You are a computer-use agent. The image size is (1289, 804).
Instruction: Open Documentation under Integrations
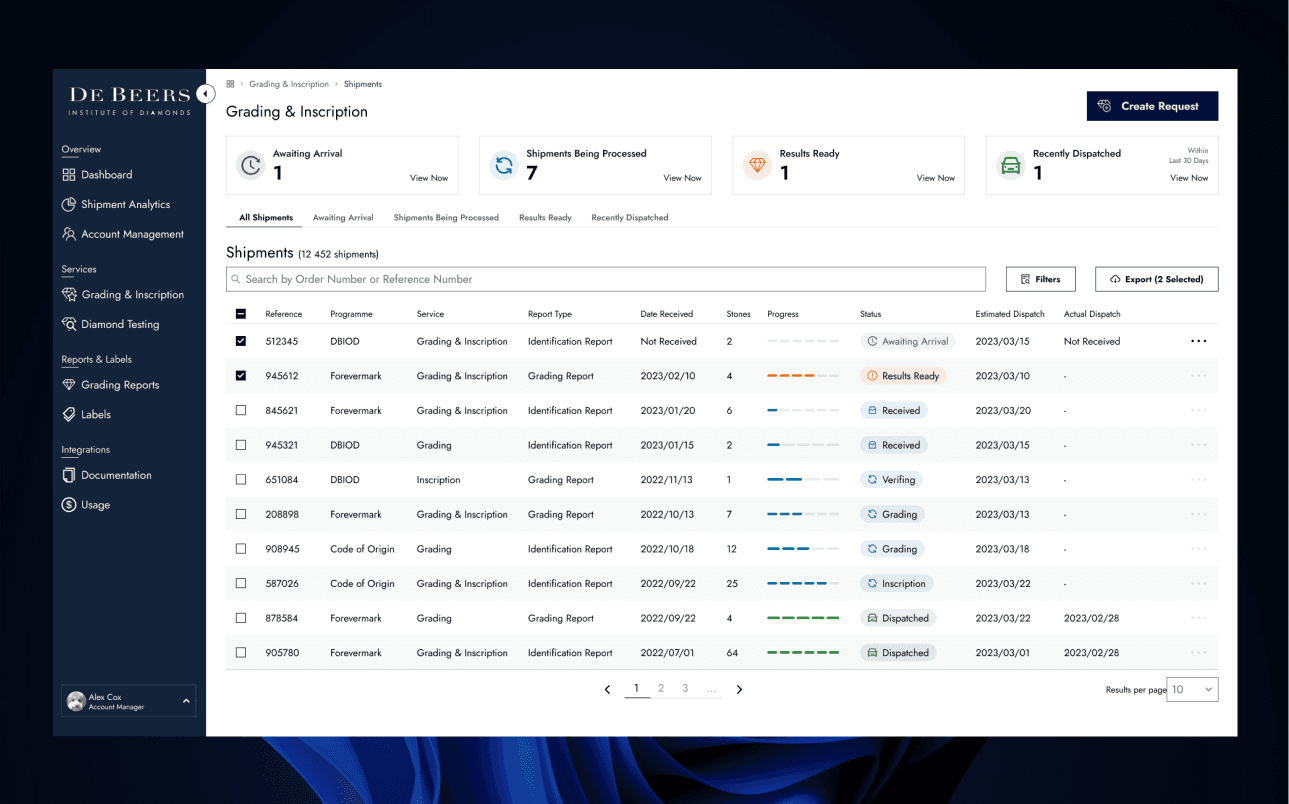106,475
